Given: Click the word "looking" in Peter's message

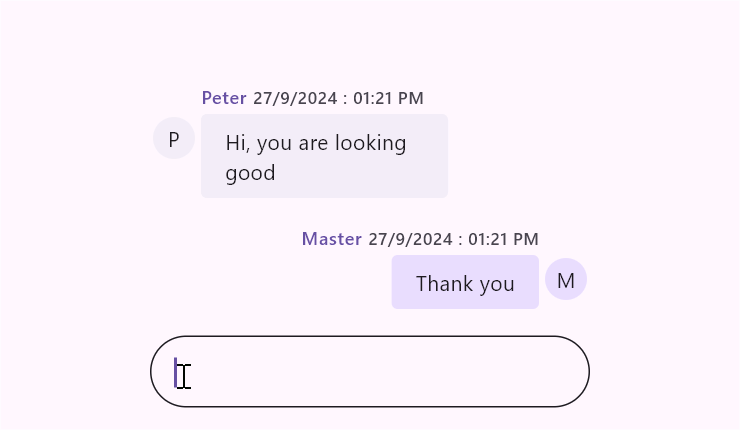Looking at the screenshot, I should click(371, 143).
